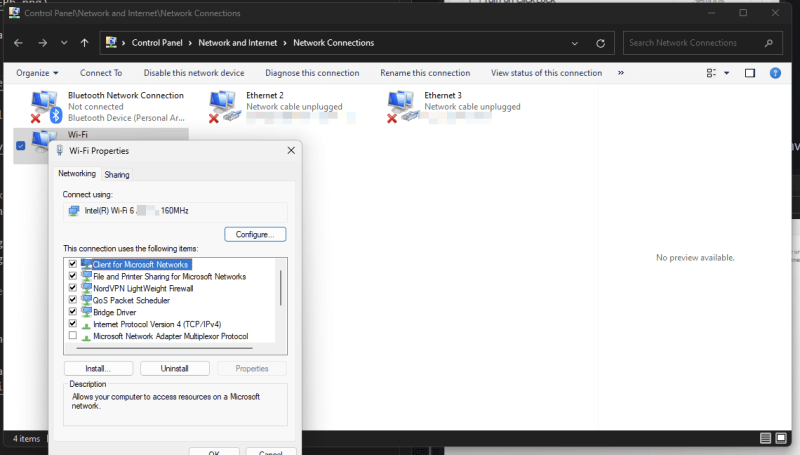This screenshot has height=455, width=800.
Task: Close the Wi-Fi Properties dialog
Action: (291, 150)
